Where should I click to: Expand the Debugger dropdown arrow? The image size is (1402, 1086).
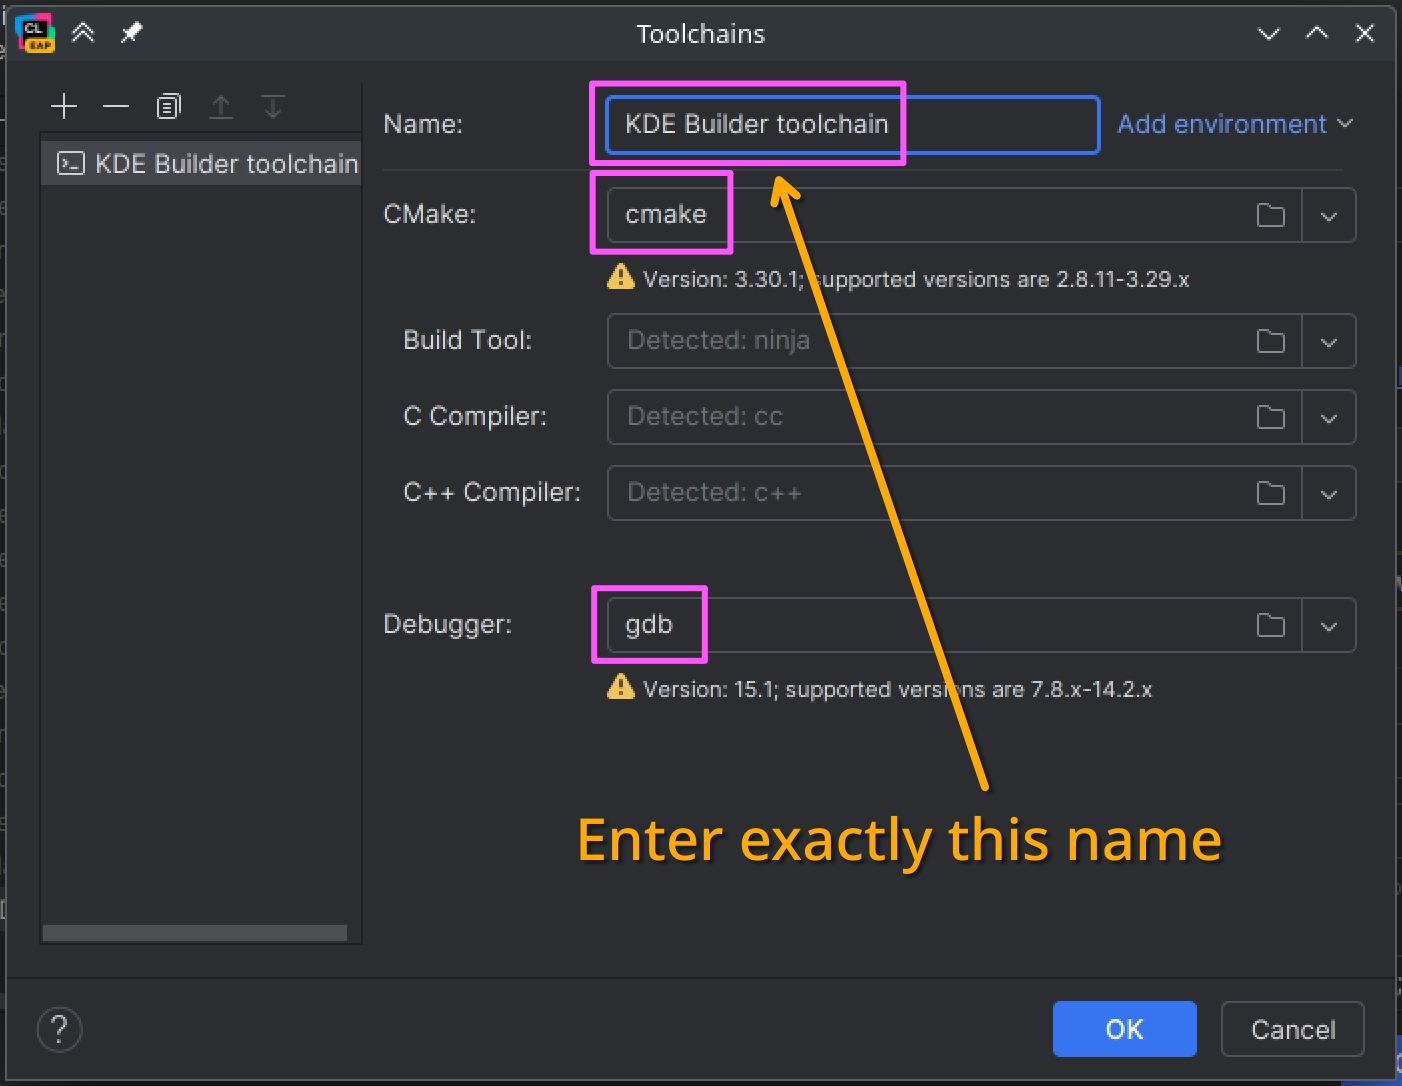pyautogui.click(x=1329, y=626)
